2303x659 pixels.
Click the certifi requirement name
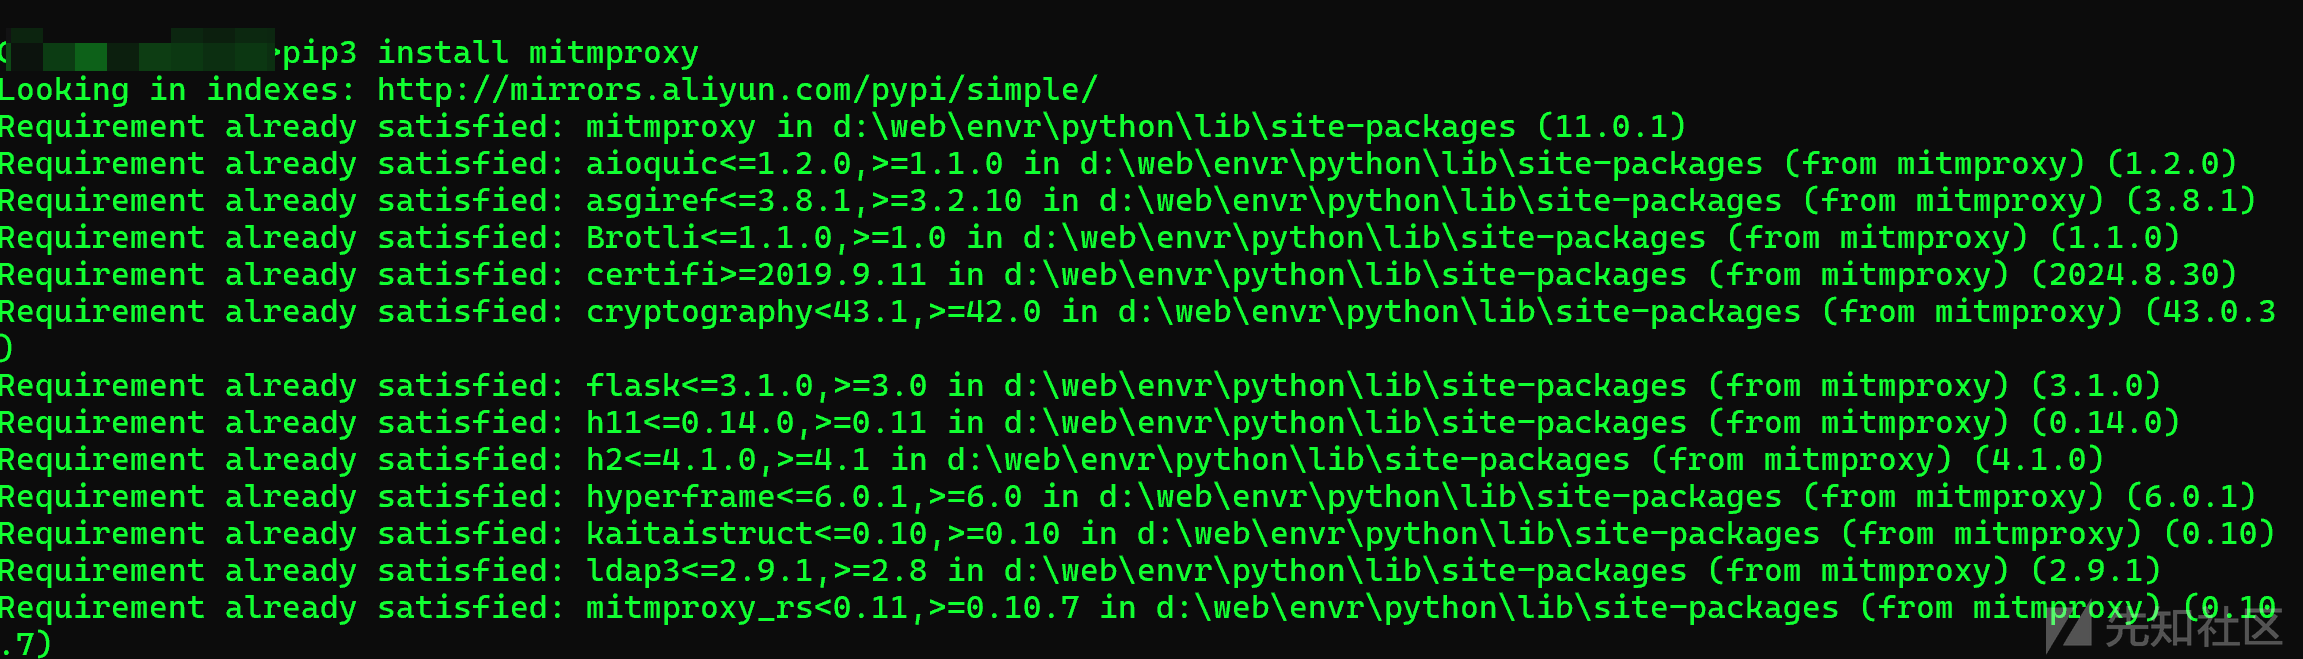coord(652,275)
